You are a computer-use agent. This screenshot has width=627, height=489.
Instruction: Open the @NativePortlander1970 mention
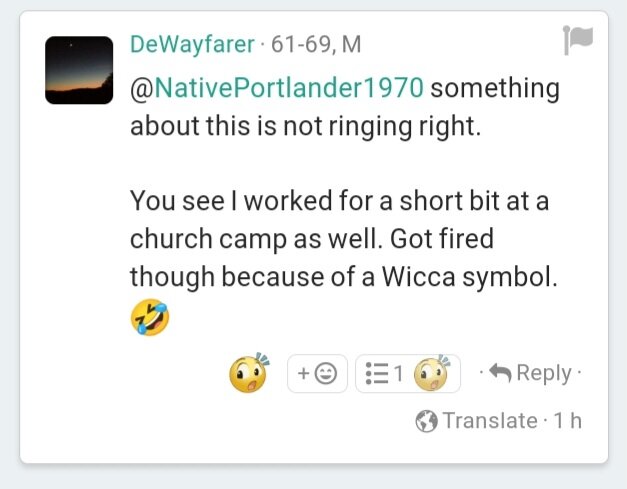coord(277,88)
